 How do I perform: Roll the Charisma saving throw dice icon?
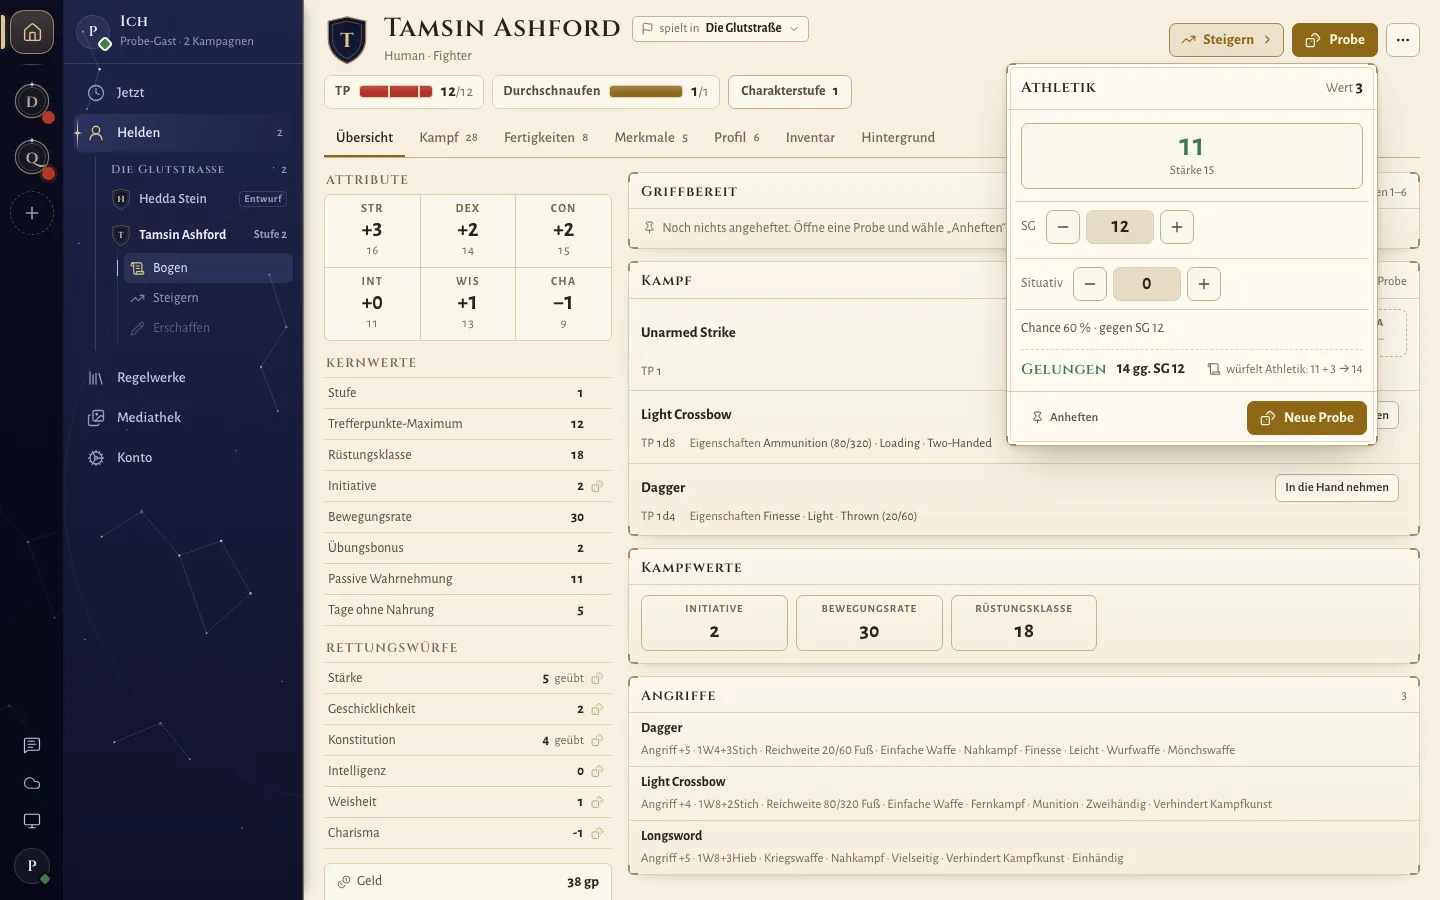point(597,833)
